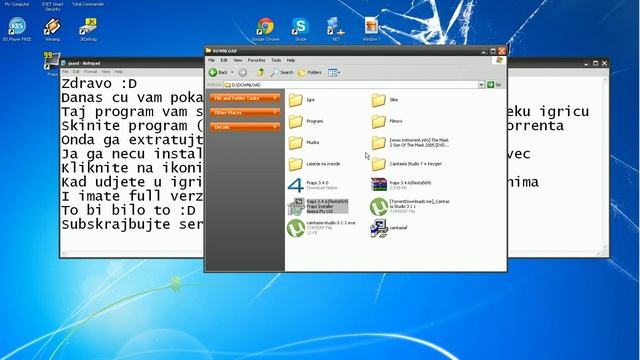Click the green Go button

pos(494,84)
